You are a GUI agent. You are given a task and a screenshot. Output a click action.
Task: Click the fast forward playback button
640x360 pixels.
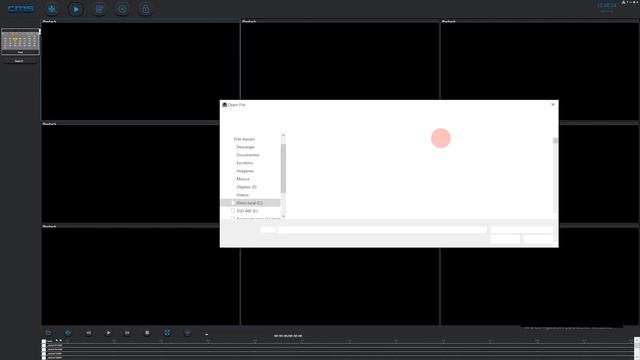point(127,333)
